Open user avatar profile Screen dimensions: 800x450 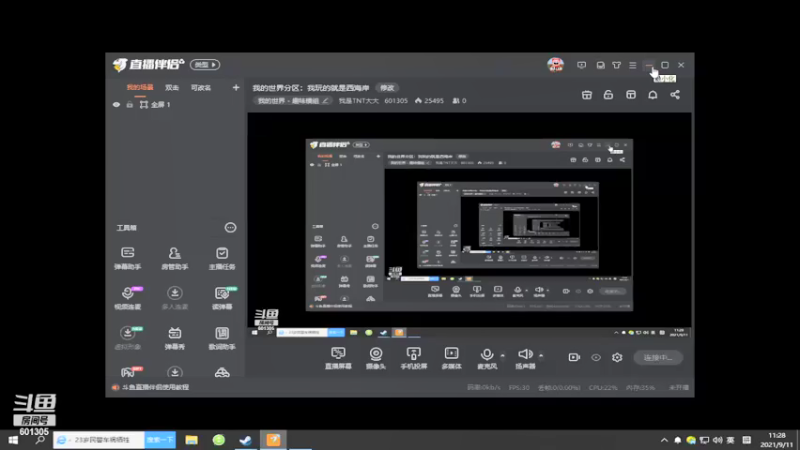555,65
